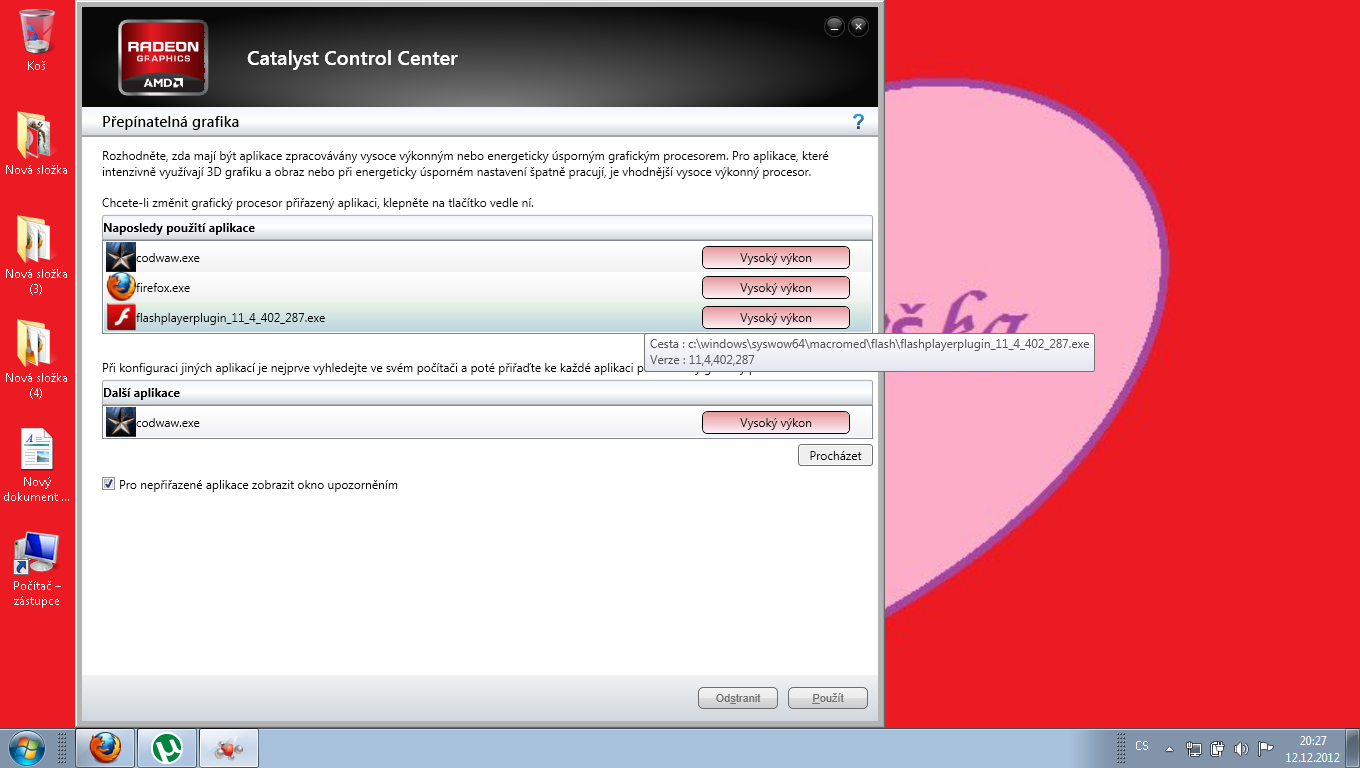1360x768 pixels.
Task: Click the codwaw.exe star icon under Další aplikace
Action: pos(120,422)
